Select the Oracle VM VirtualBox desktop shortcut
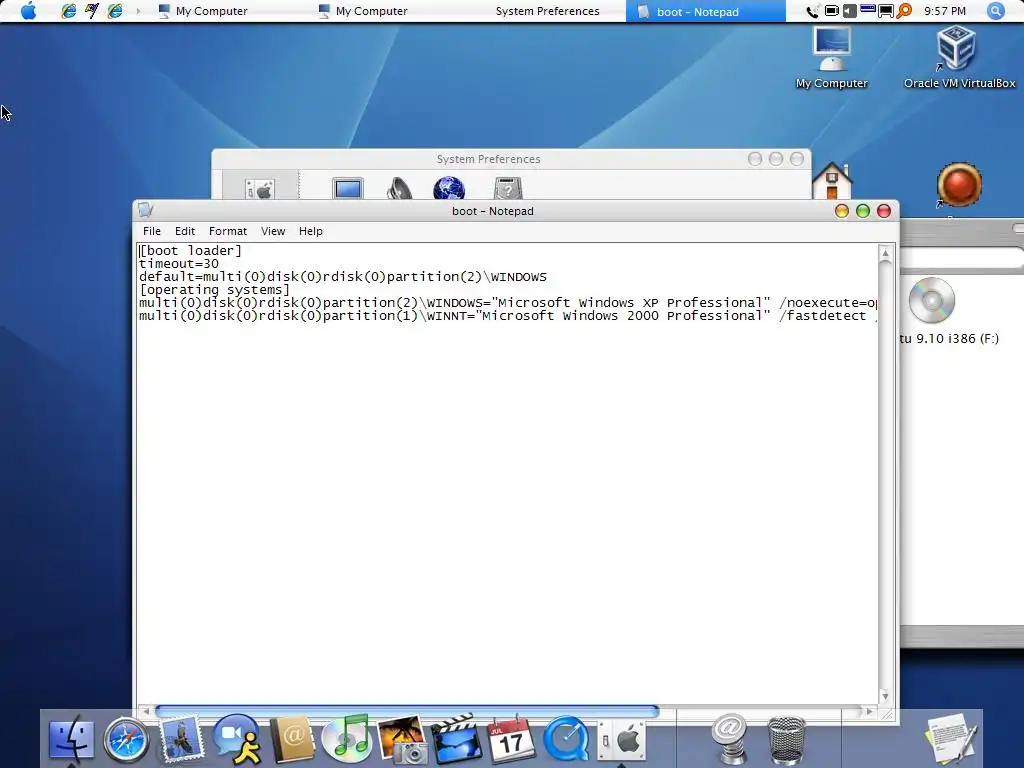 [x=959, y=57]
